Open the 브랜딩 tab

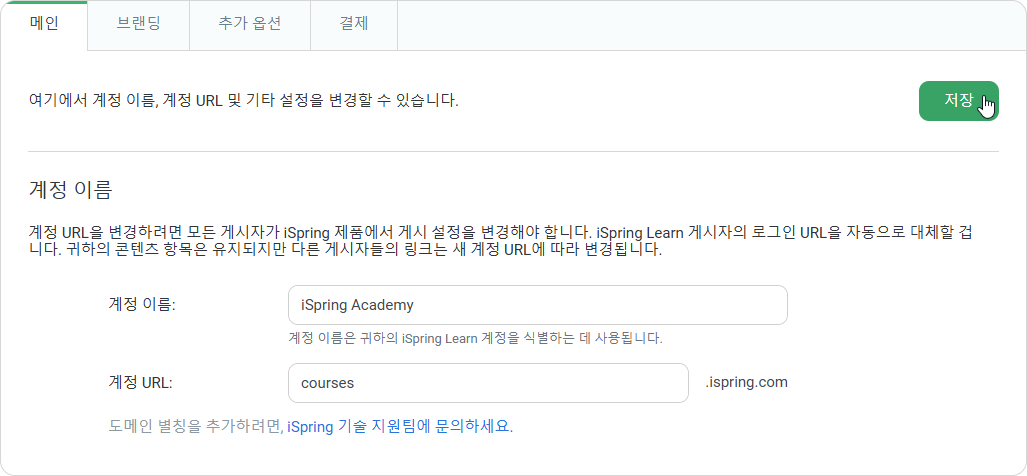click(138, 25)
